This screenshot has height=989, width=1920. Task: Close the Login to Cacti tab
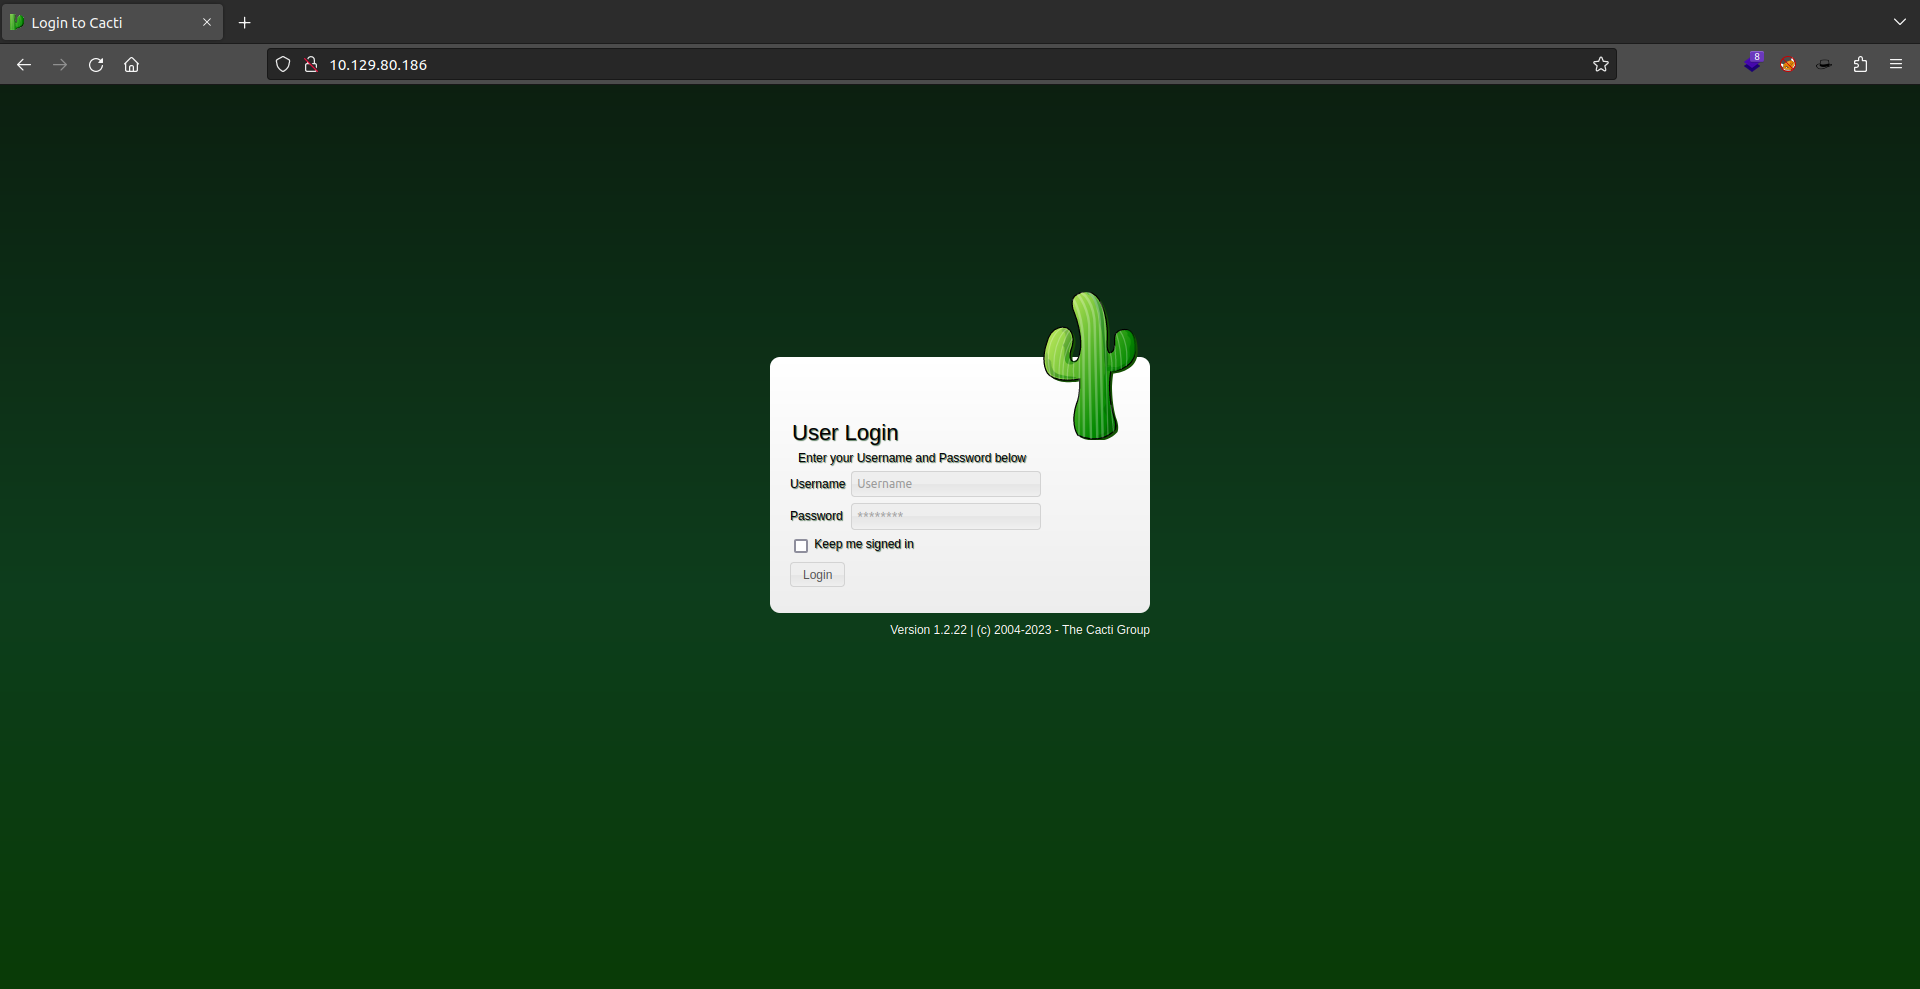click(x=207, y=22)
